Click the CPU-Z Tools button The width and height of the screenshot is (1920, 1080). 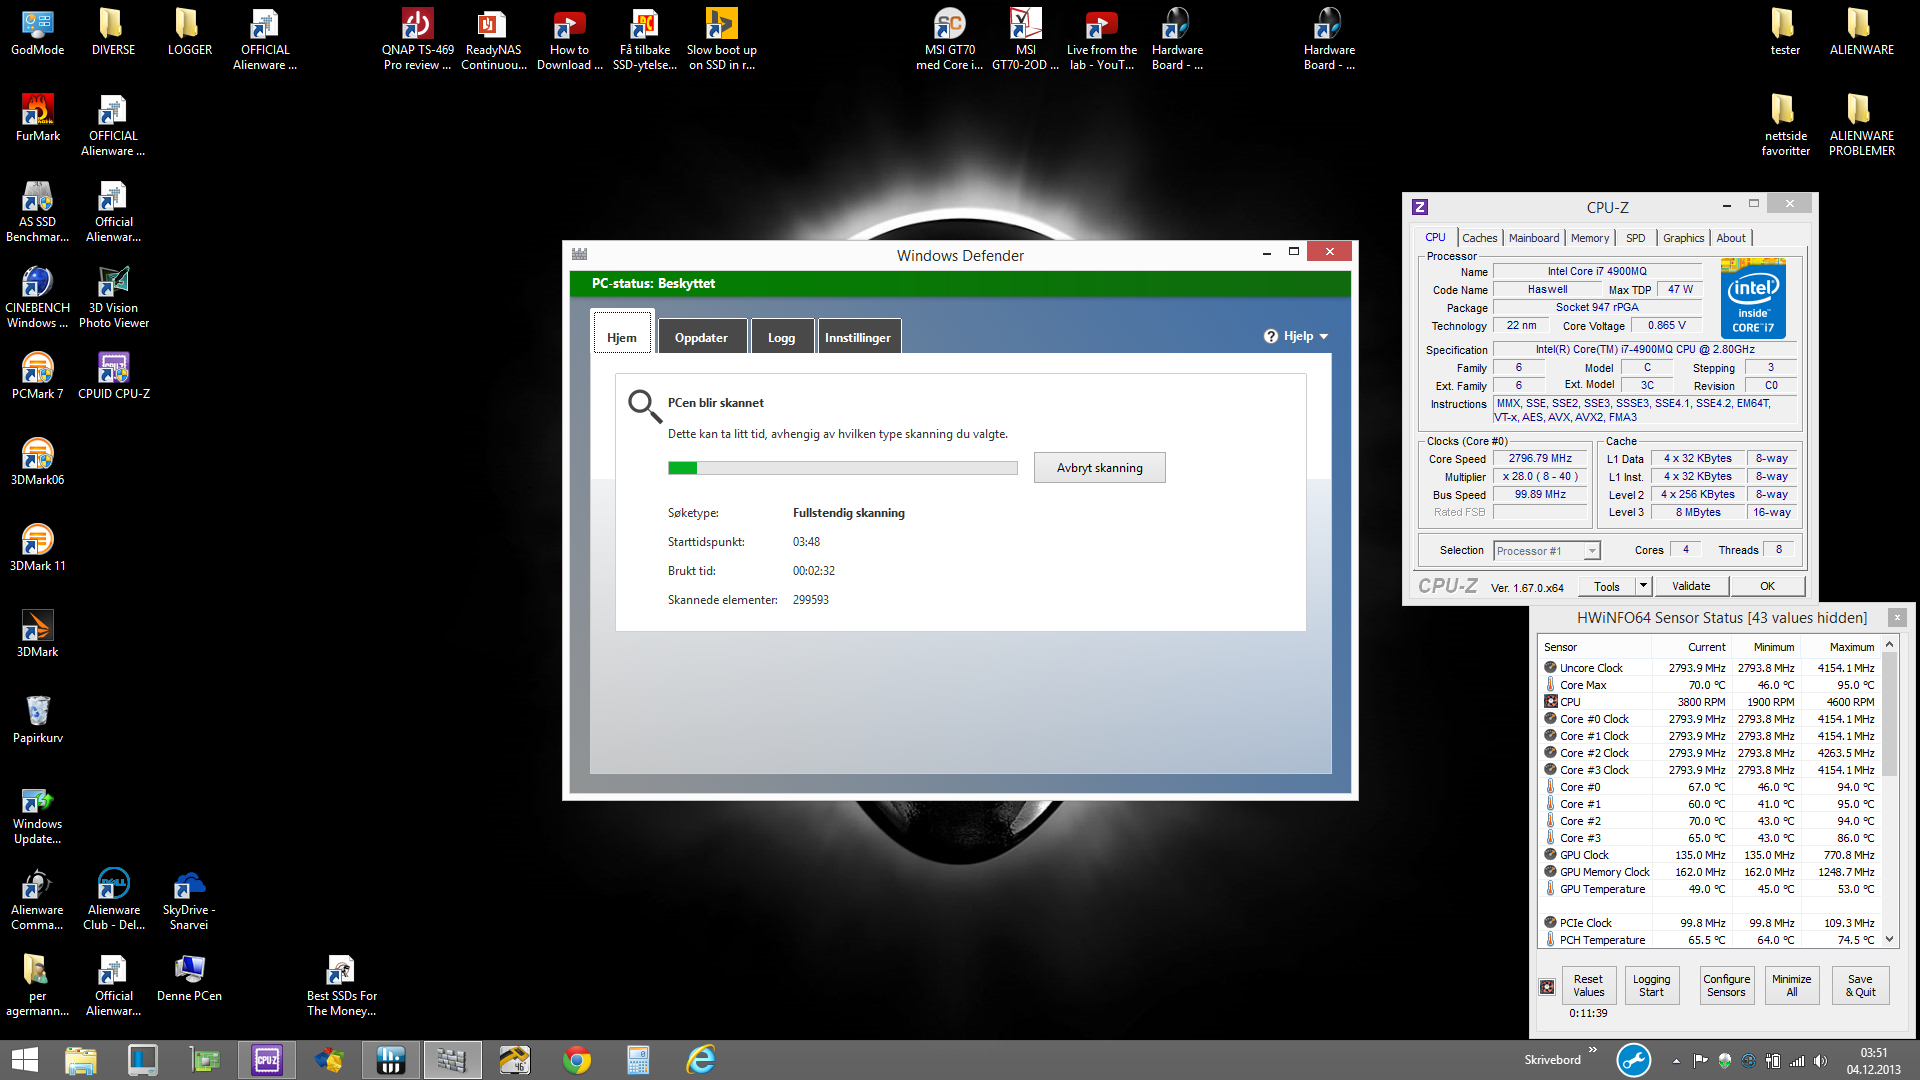pyautogui.click(x=1607, y=586)
